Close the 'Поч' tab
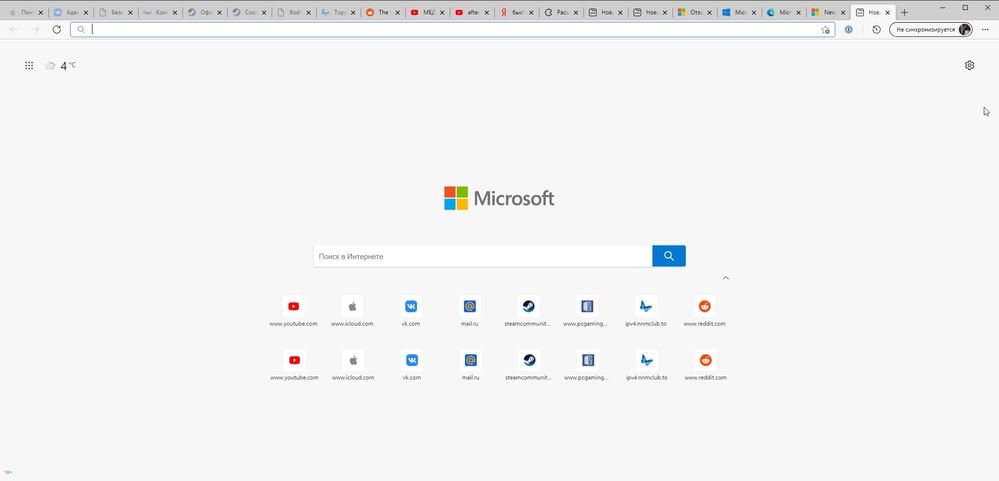 [41, 13]
